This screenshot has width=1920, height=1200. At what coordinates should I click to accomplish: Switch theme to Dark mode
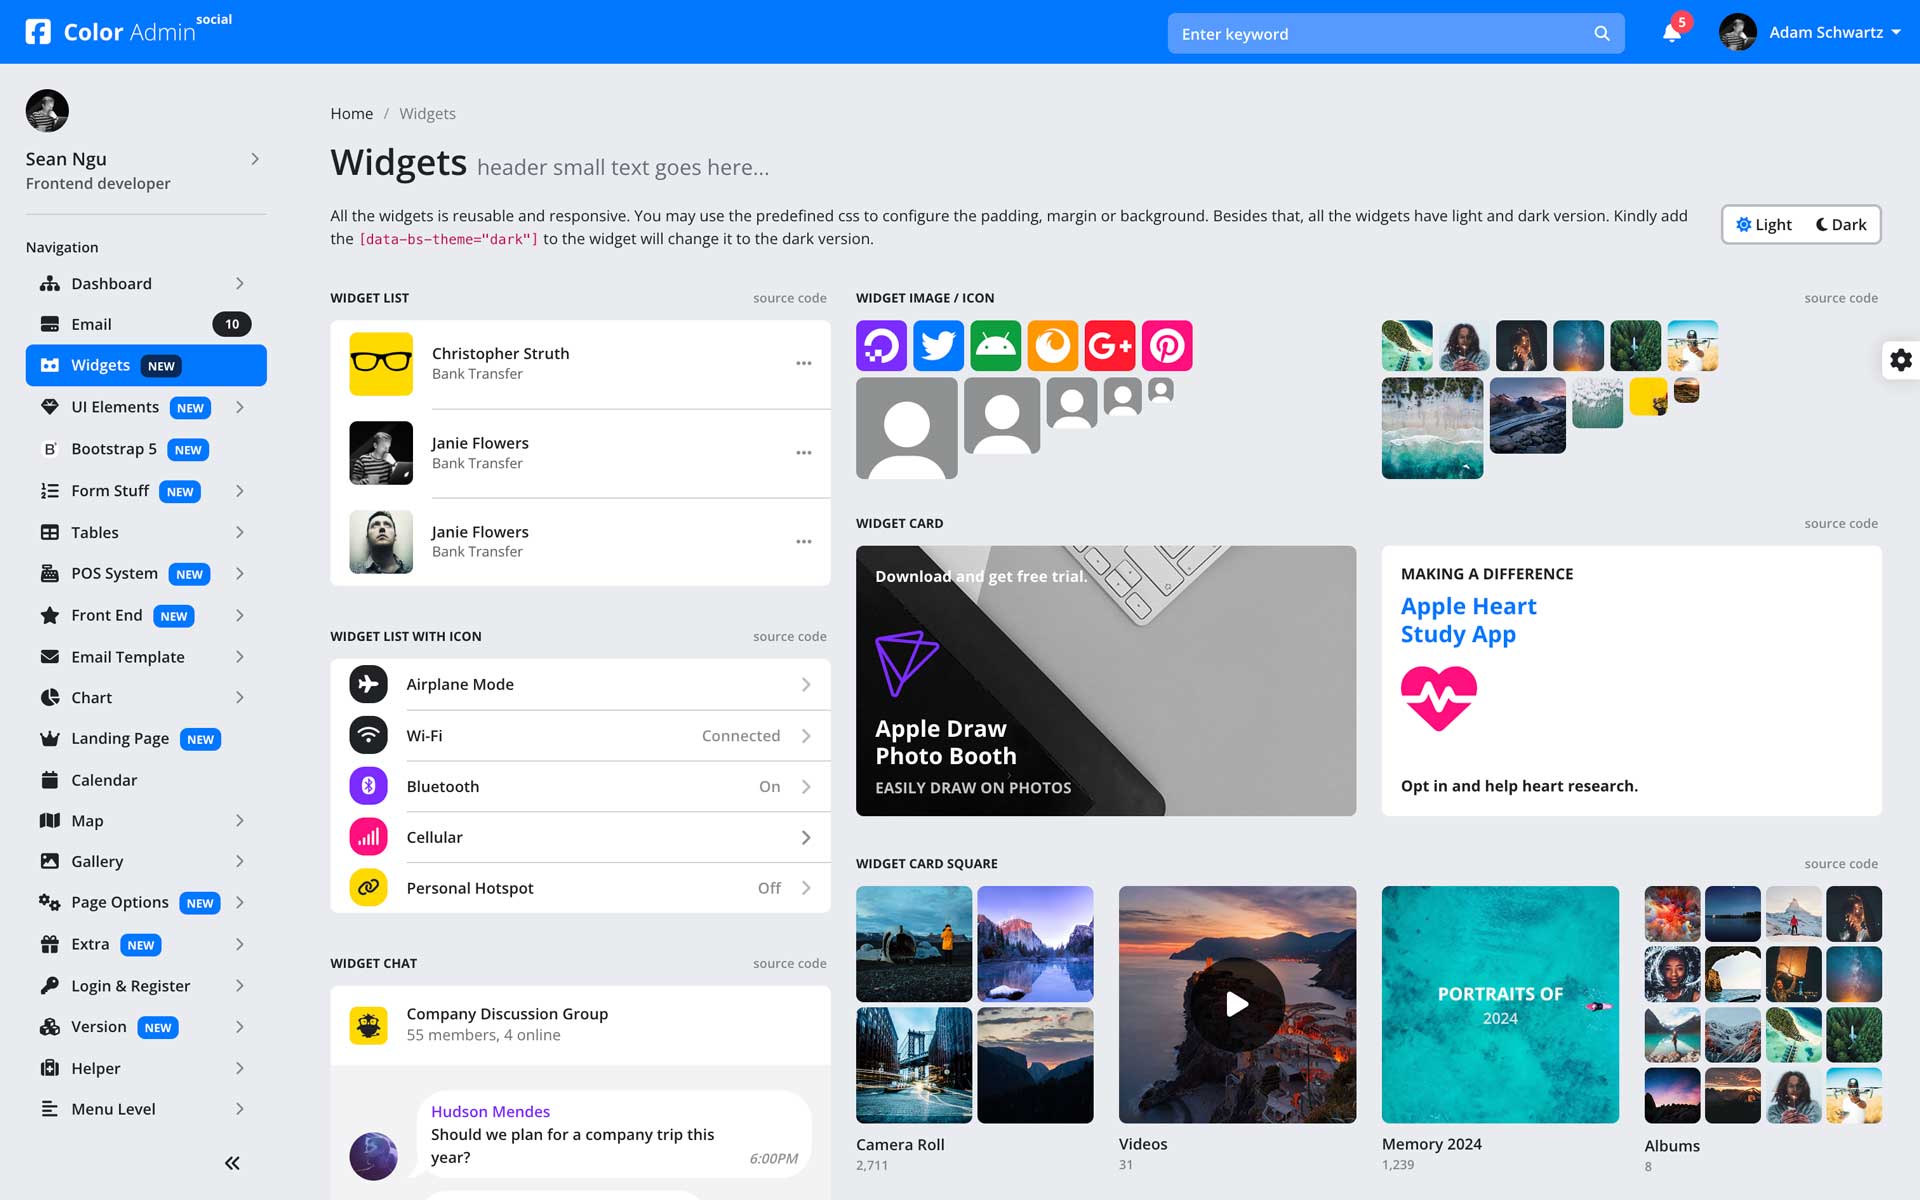click(x=1841, y=225)
